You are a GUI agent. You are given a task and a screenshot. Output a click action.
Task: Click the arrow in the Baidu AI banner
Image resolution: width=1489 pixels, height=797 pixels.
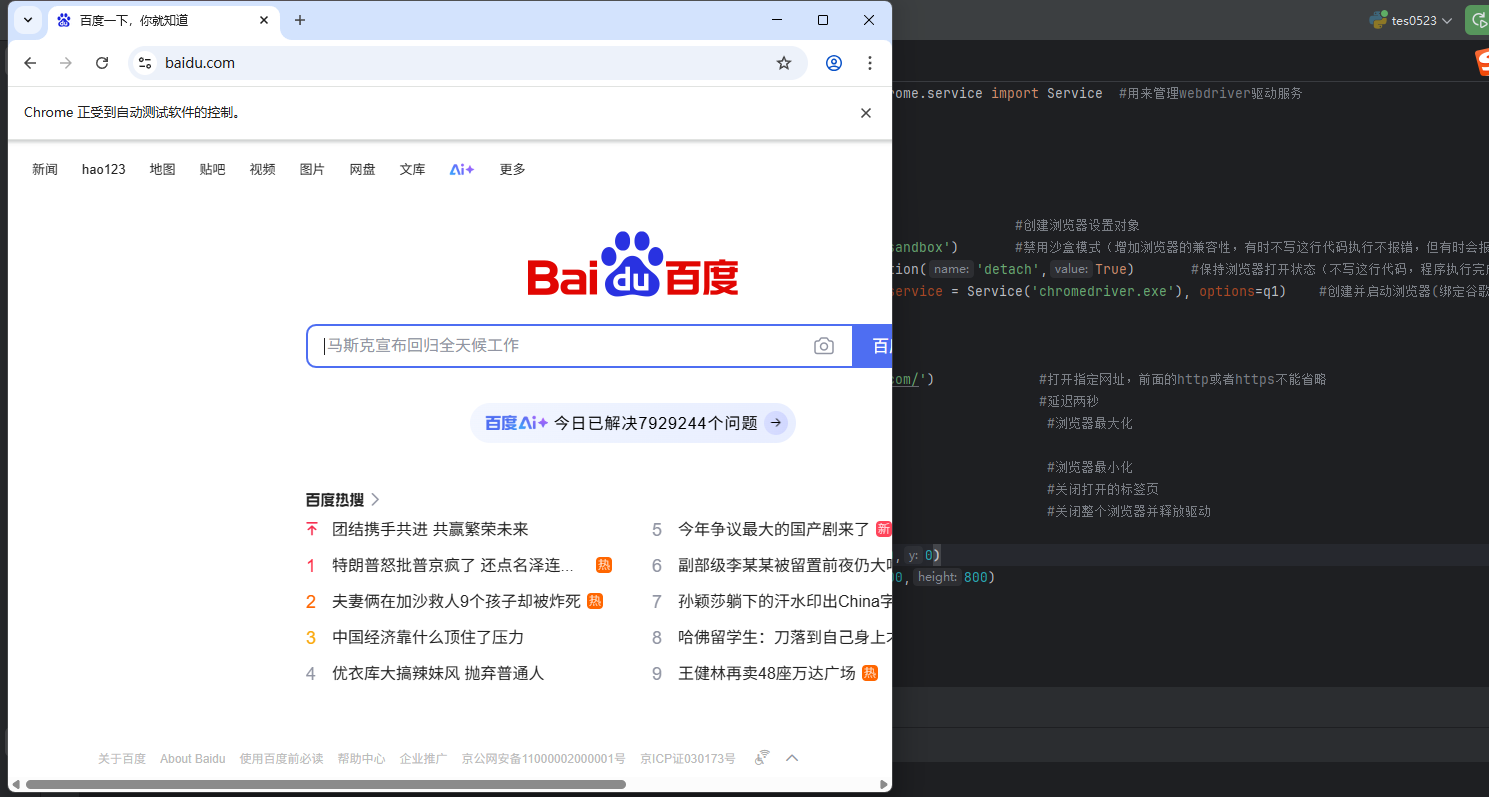pos(776,423)
